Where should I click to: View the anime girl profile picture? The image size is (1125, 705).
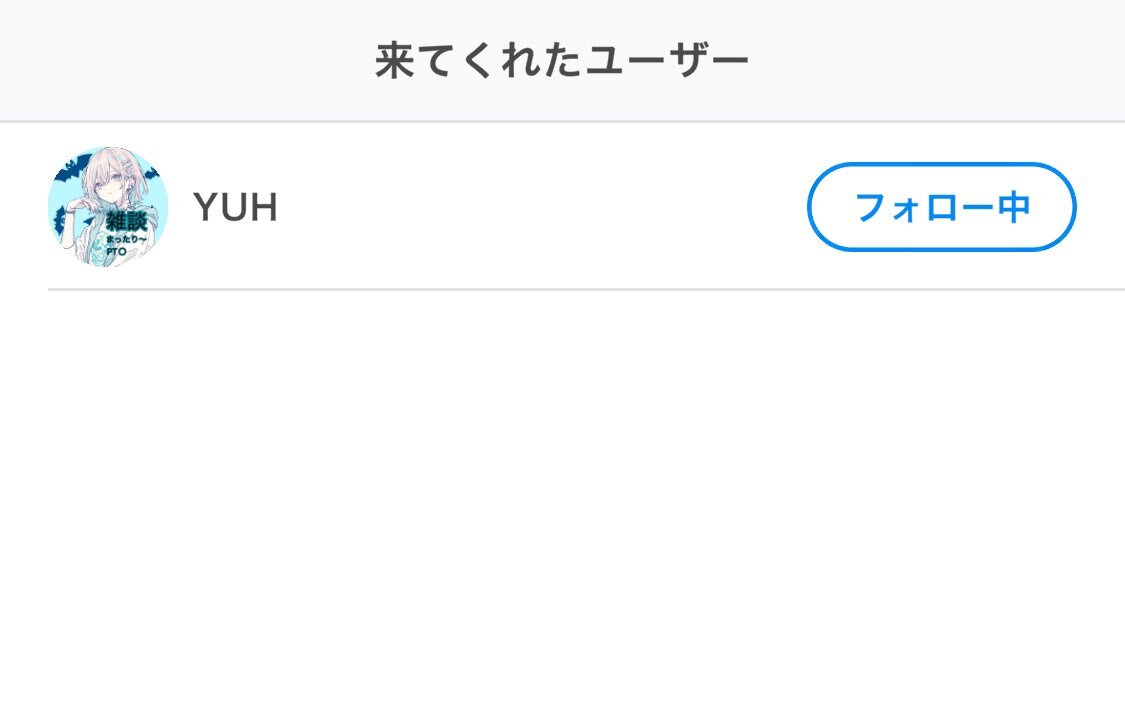tap(107, 207)
